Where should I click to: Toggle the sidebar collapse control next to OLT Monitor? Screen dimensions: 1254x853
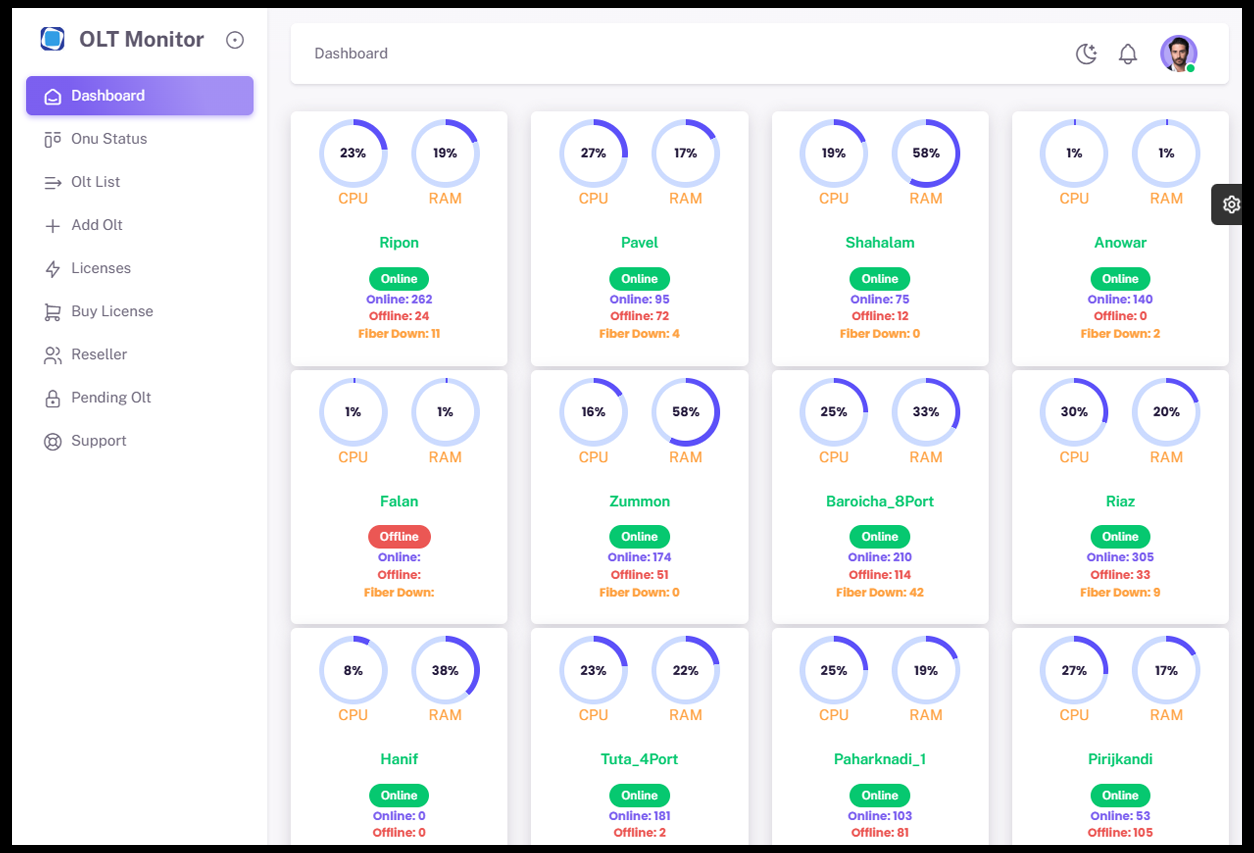[x=235, y=39]
